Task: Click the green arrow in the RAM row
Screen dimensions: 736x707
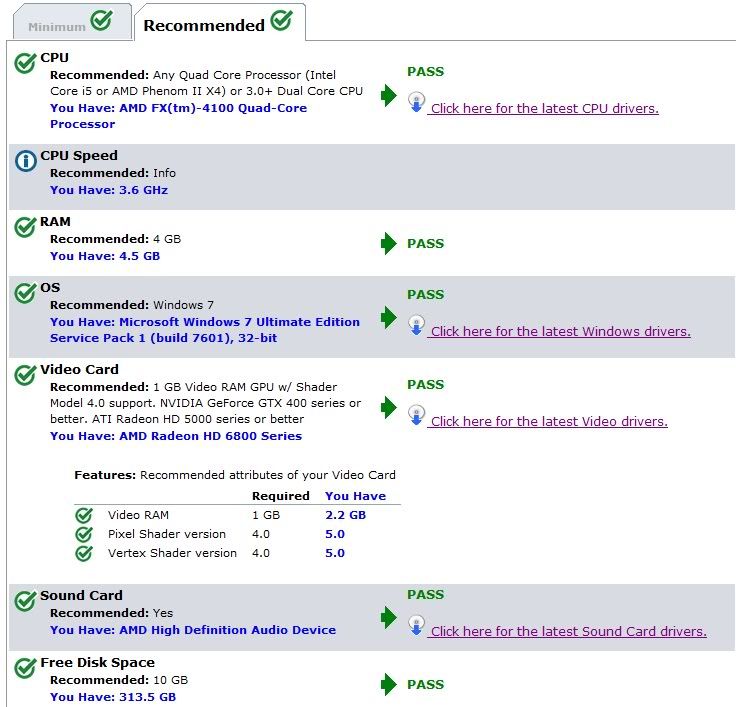Action: click(388, 243)
